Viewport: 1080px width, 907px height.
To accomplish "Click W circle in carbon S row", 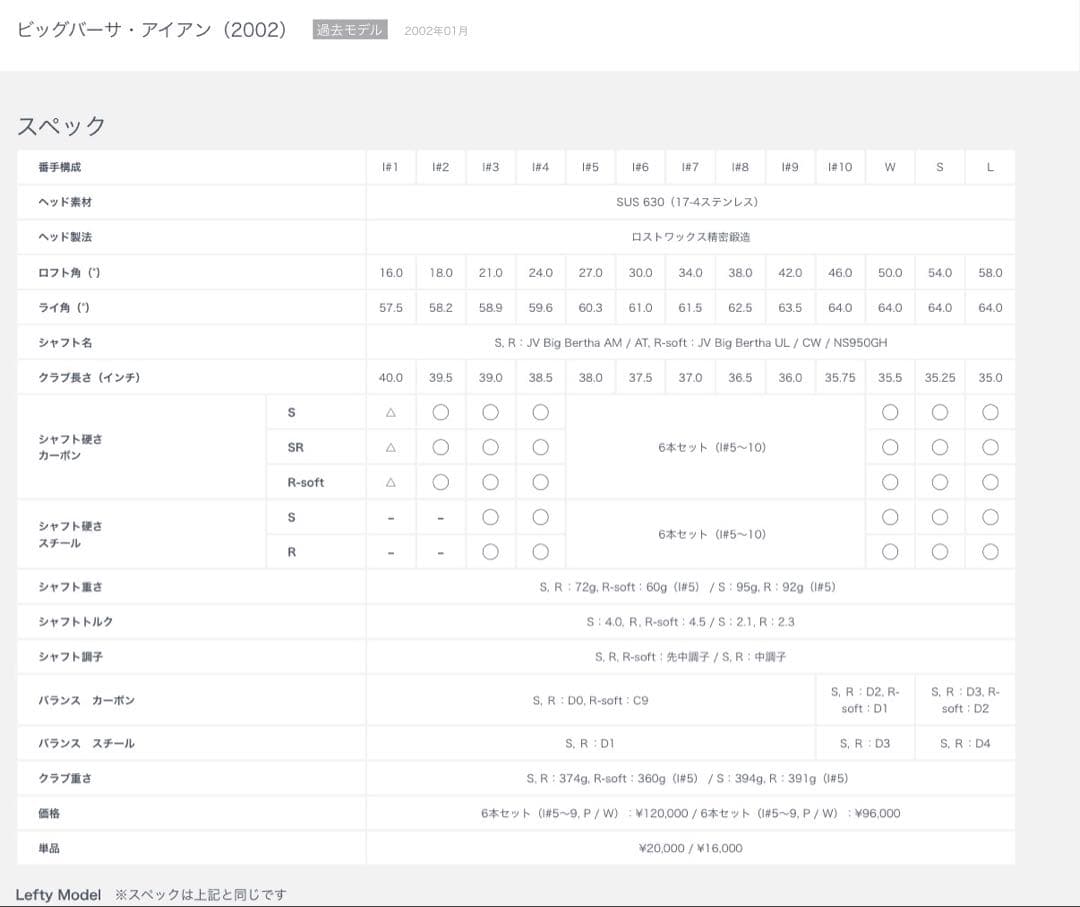I will [x=890, y=413].
